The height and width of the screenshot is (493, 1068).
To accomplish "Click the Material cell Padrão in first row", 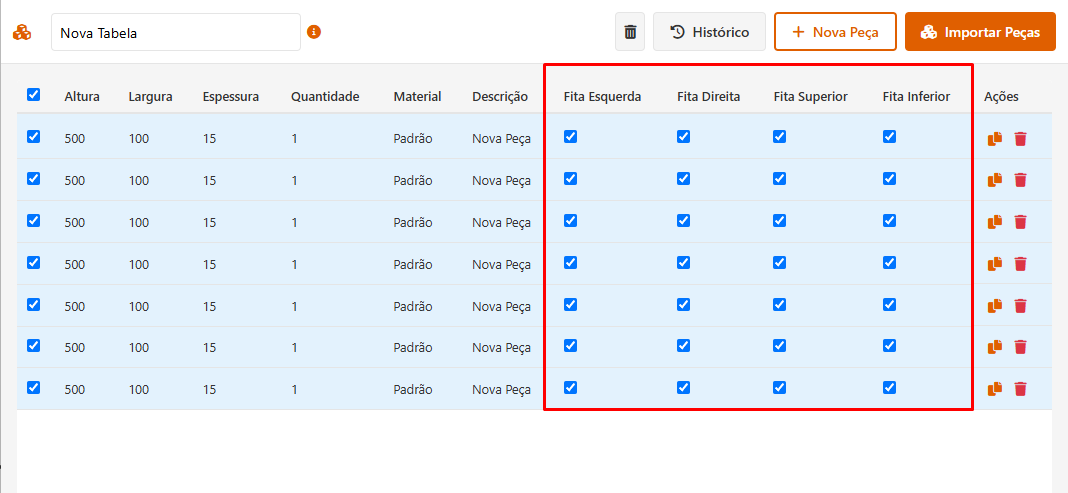I will click(x=413, y=139).
